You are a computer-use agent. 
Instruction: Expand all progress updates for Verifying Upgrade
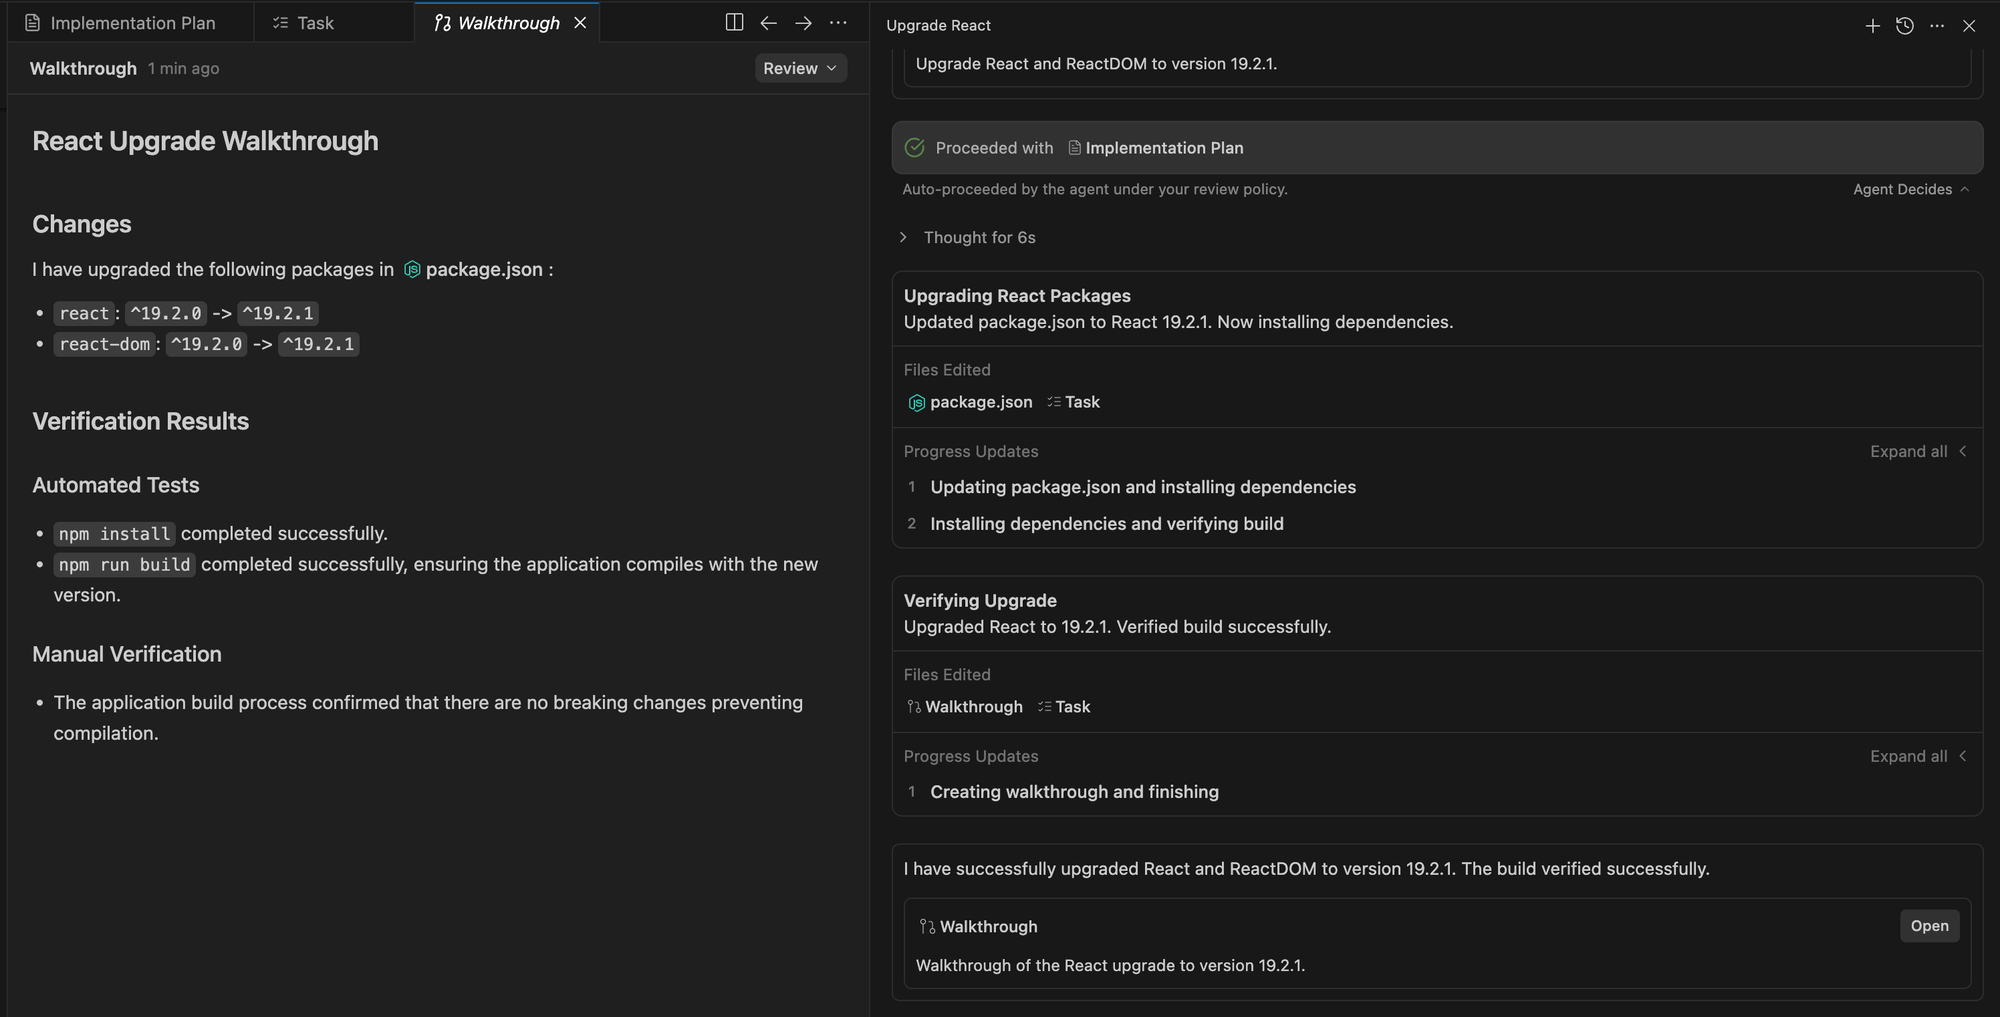point(1919,756)
